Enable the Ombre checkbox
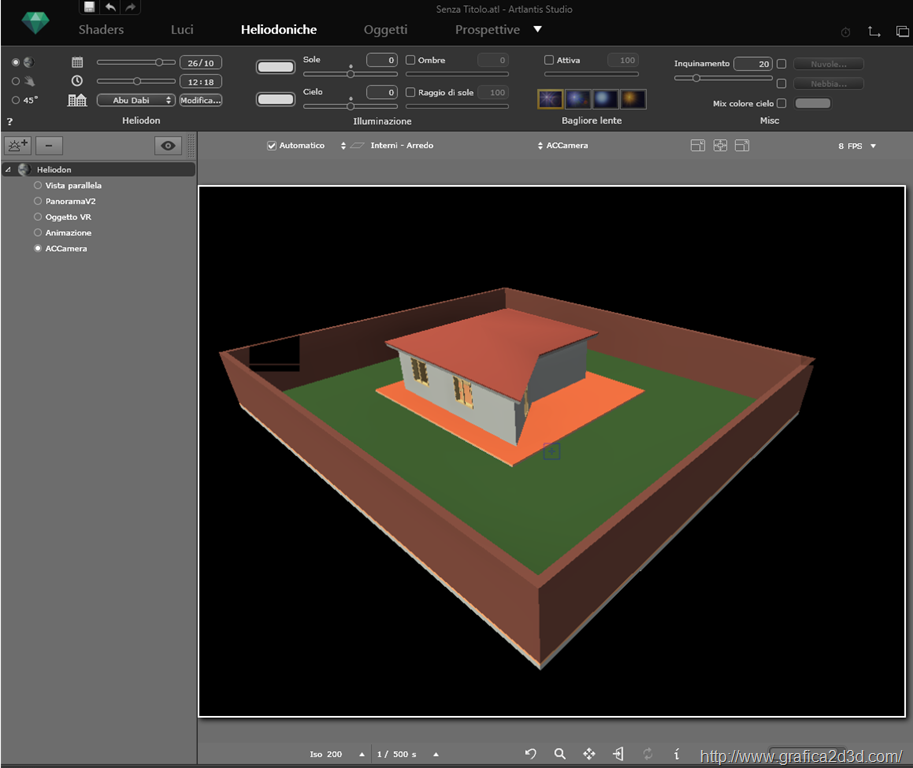 (411, 61)
